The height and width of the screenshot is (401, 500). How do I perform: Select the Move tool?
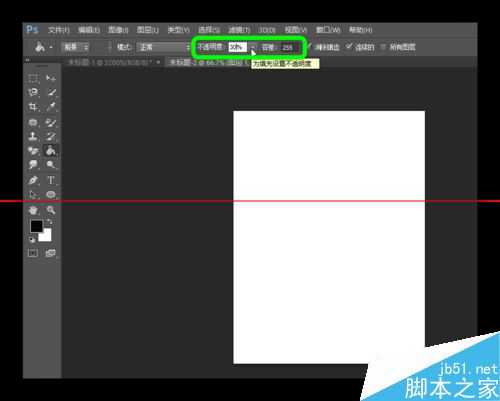tap(51, 78)
